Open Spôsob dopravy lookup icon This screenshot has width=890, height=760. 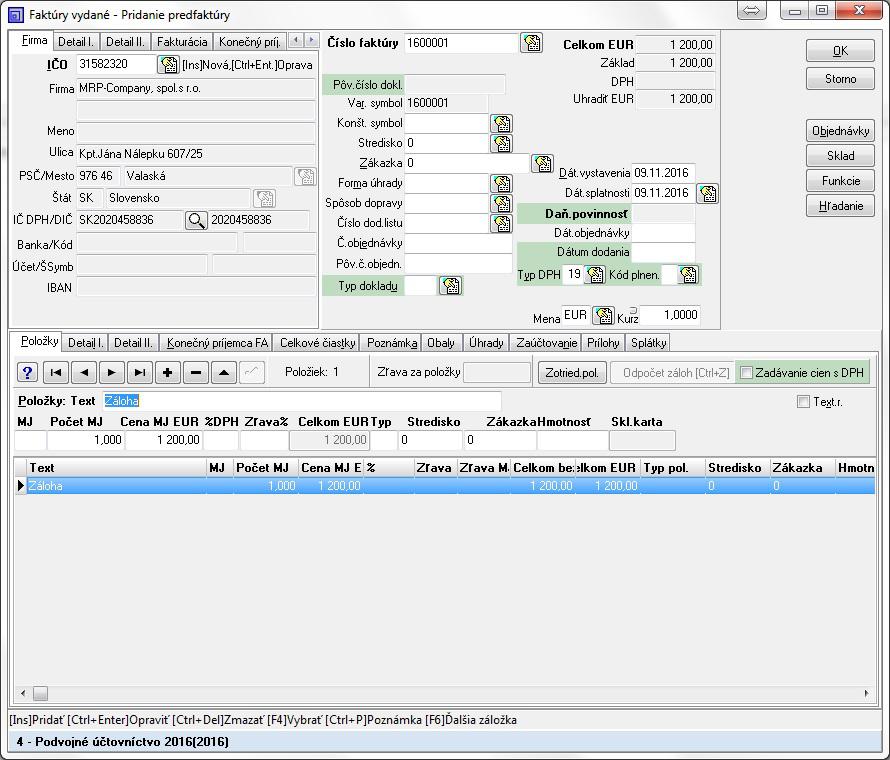[x=502, y=203]
